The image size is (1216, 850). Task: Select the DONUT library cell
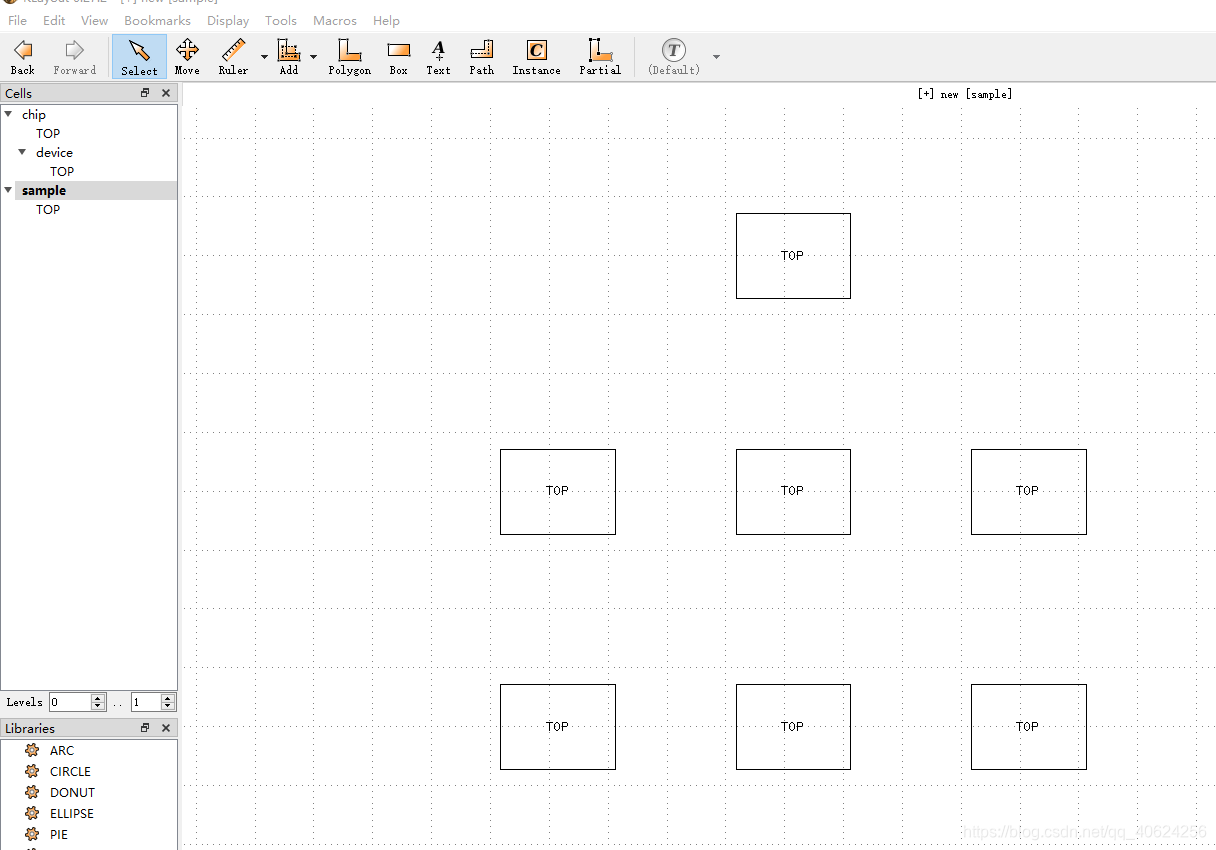(72, 792)
